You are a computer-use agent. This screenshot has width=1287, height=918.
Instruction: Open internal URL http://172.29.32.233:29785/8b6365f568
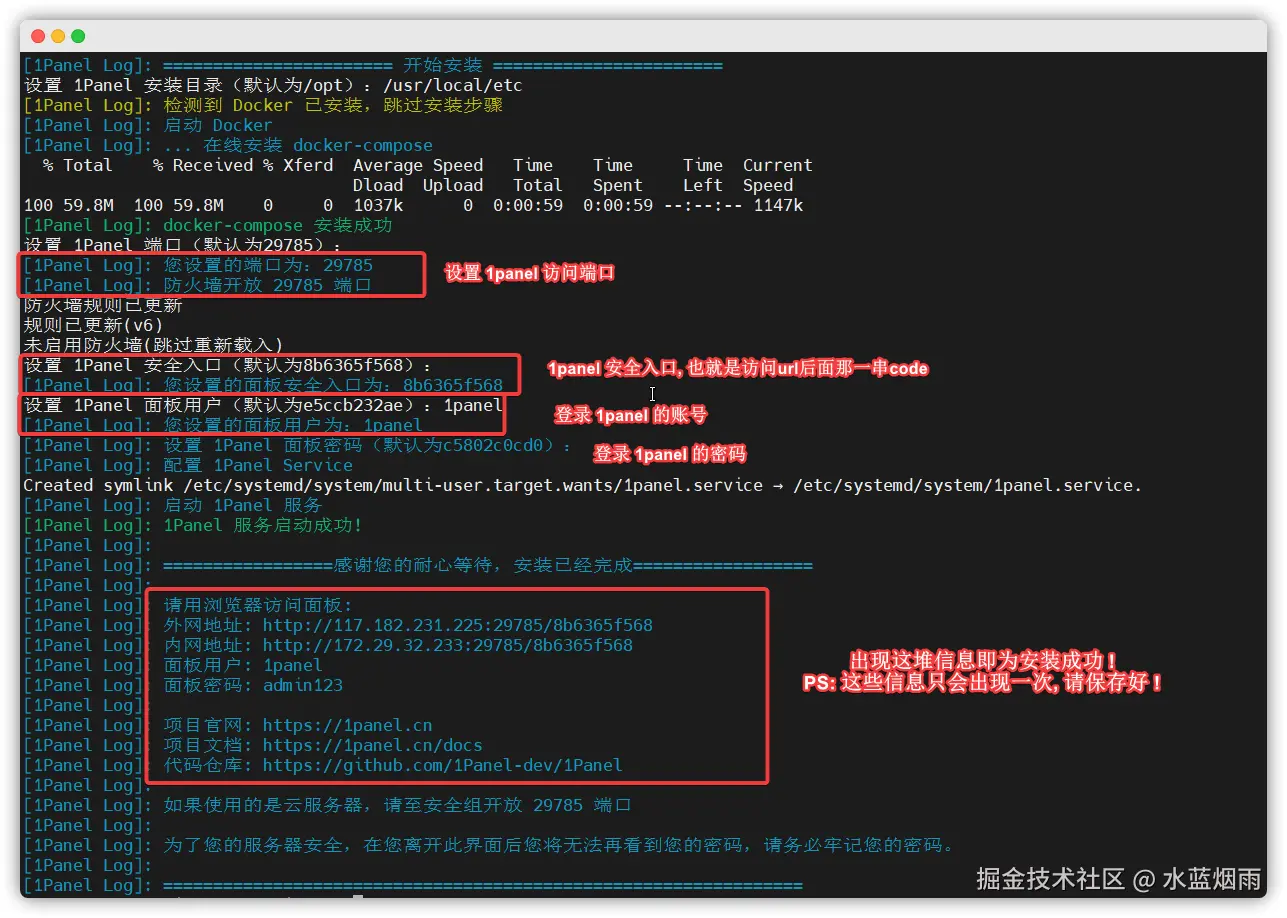click(447, 645)
